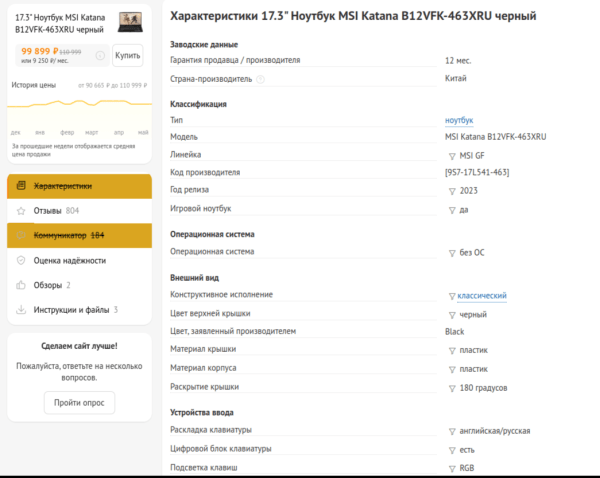
Task: Open the Характеристики section
Action: 80,186
